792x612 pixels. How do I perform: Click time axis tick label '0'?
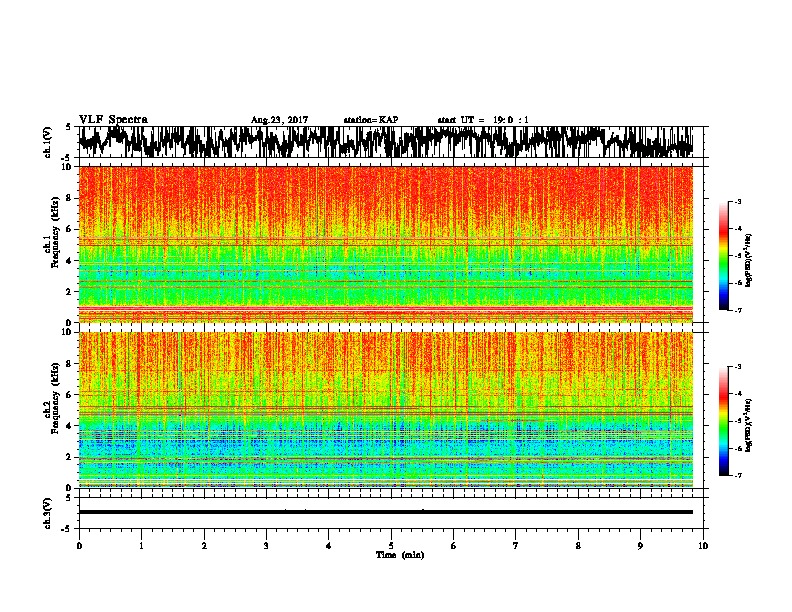click(79, 546)
